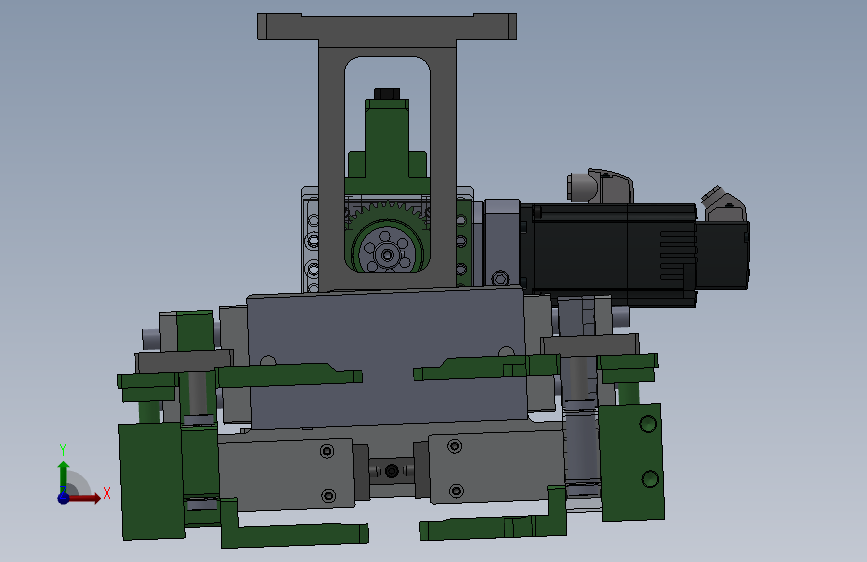The width and height of the screenshot is (867, 562).
Task: Select the black servo motor body
Action: [608, 254]
